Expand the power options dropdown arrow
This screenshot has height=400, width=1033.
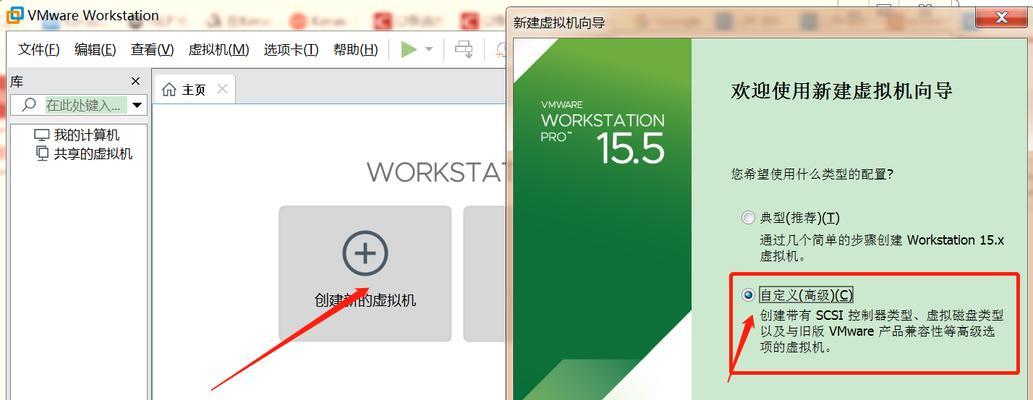tap(429, 49)
